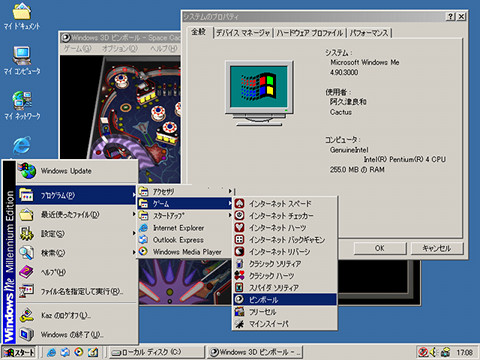Open Help (ヘルプ) from Start menu
This screenshot has width=480, height=360.
click(77, 272)
